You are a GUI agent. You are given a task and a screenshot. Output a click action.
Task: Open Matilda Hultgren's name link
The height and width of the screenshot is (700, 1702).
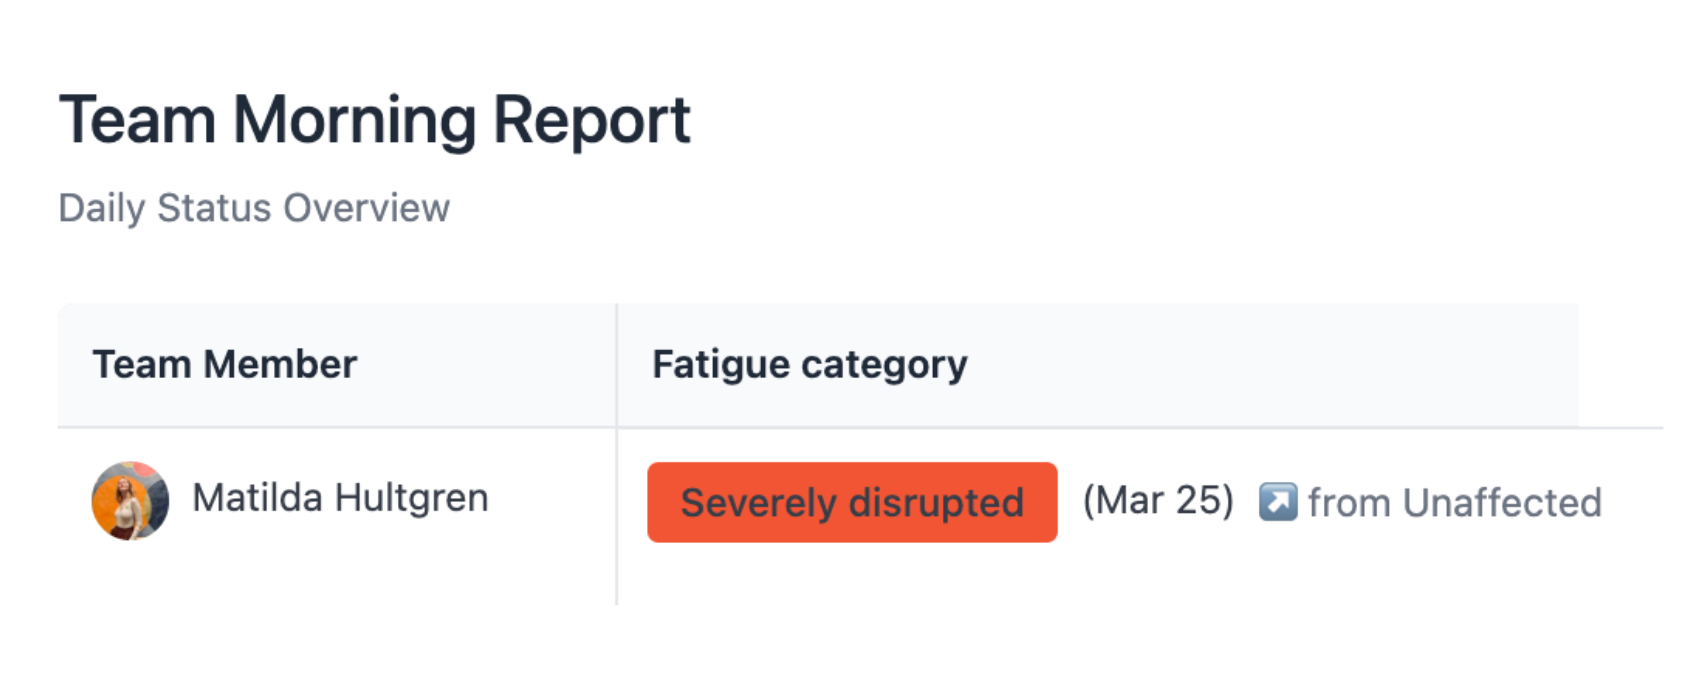pyautogui.click(x=340, y=498)
